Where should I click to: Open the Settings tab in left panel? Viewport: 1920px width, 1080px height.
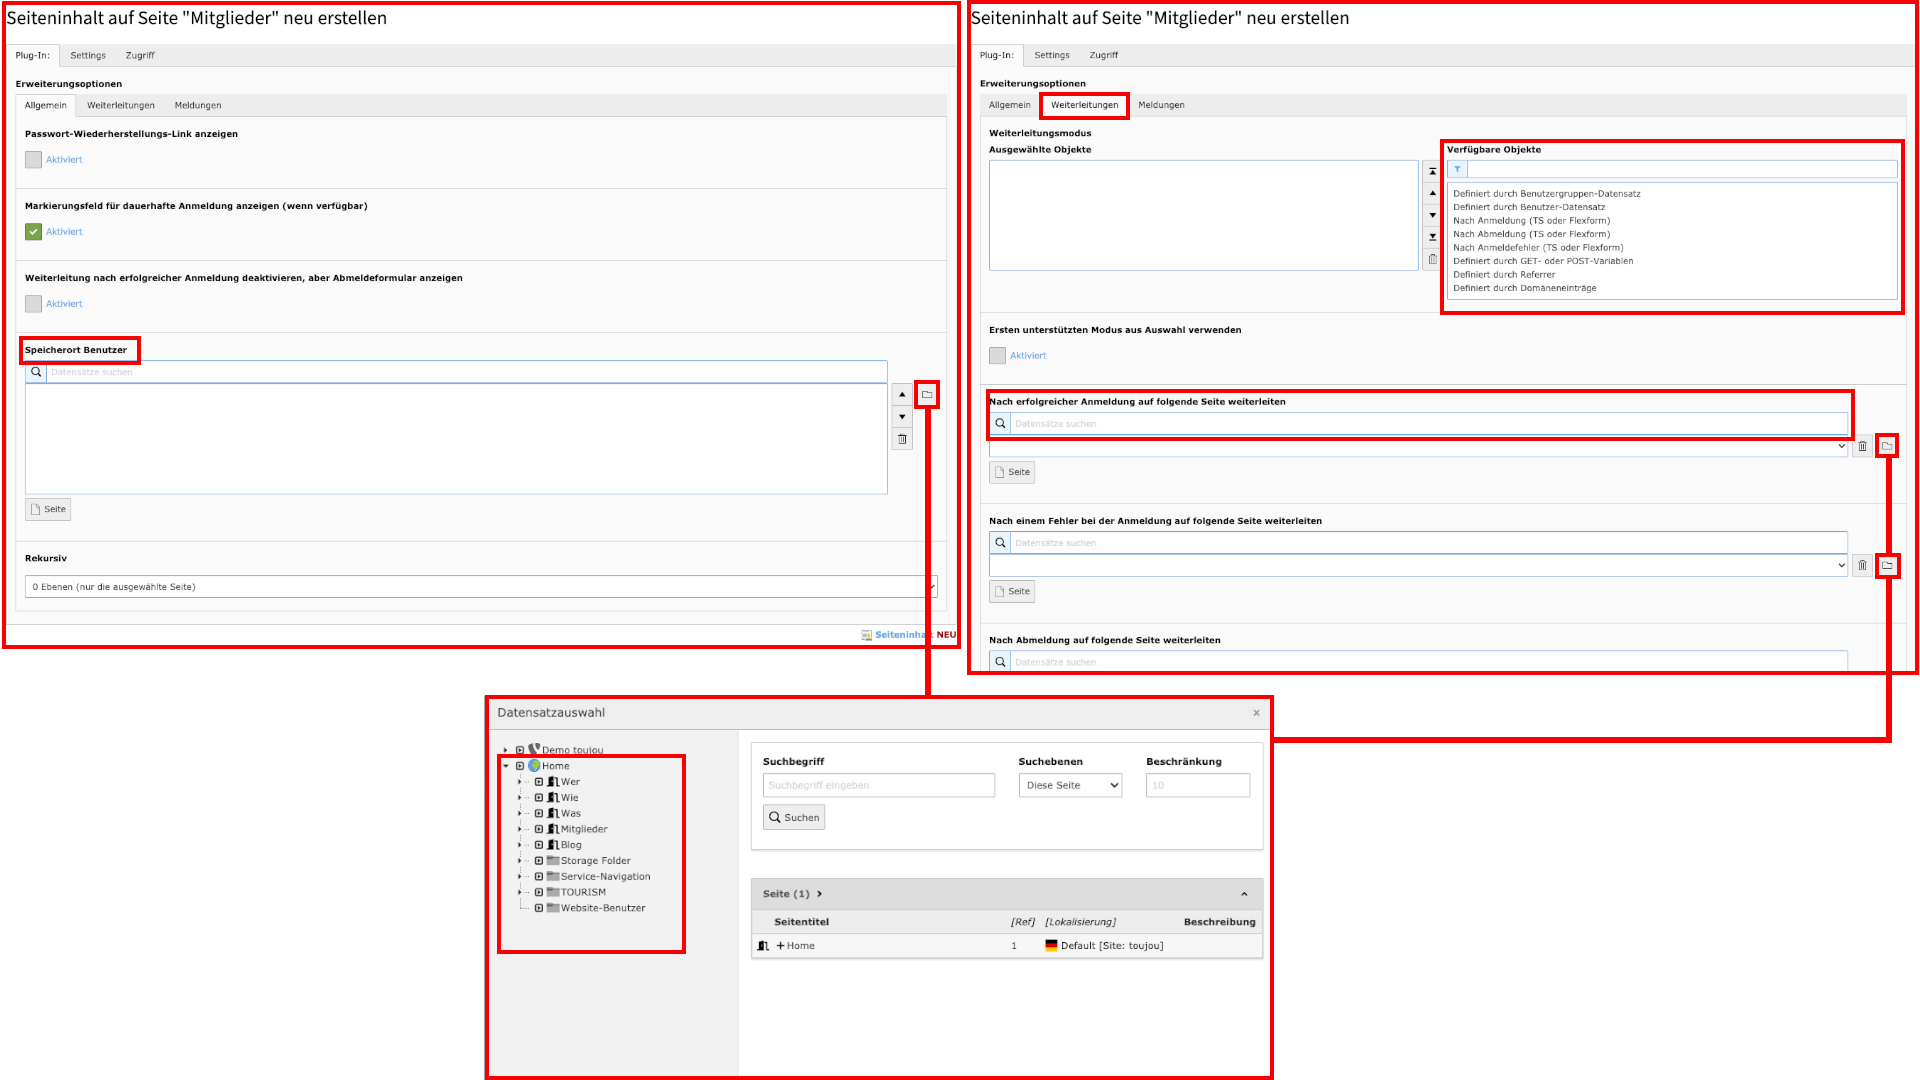(88, 56)
